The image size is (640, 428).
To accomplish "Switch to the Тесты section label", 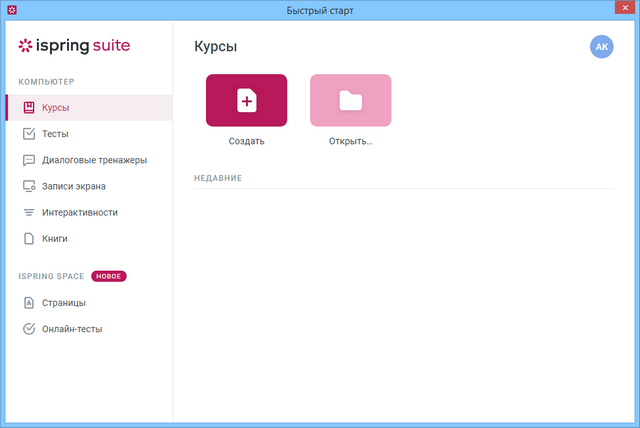I will (55, 133).
